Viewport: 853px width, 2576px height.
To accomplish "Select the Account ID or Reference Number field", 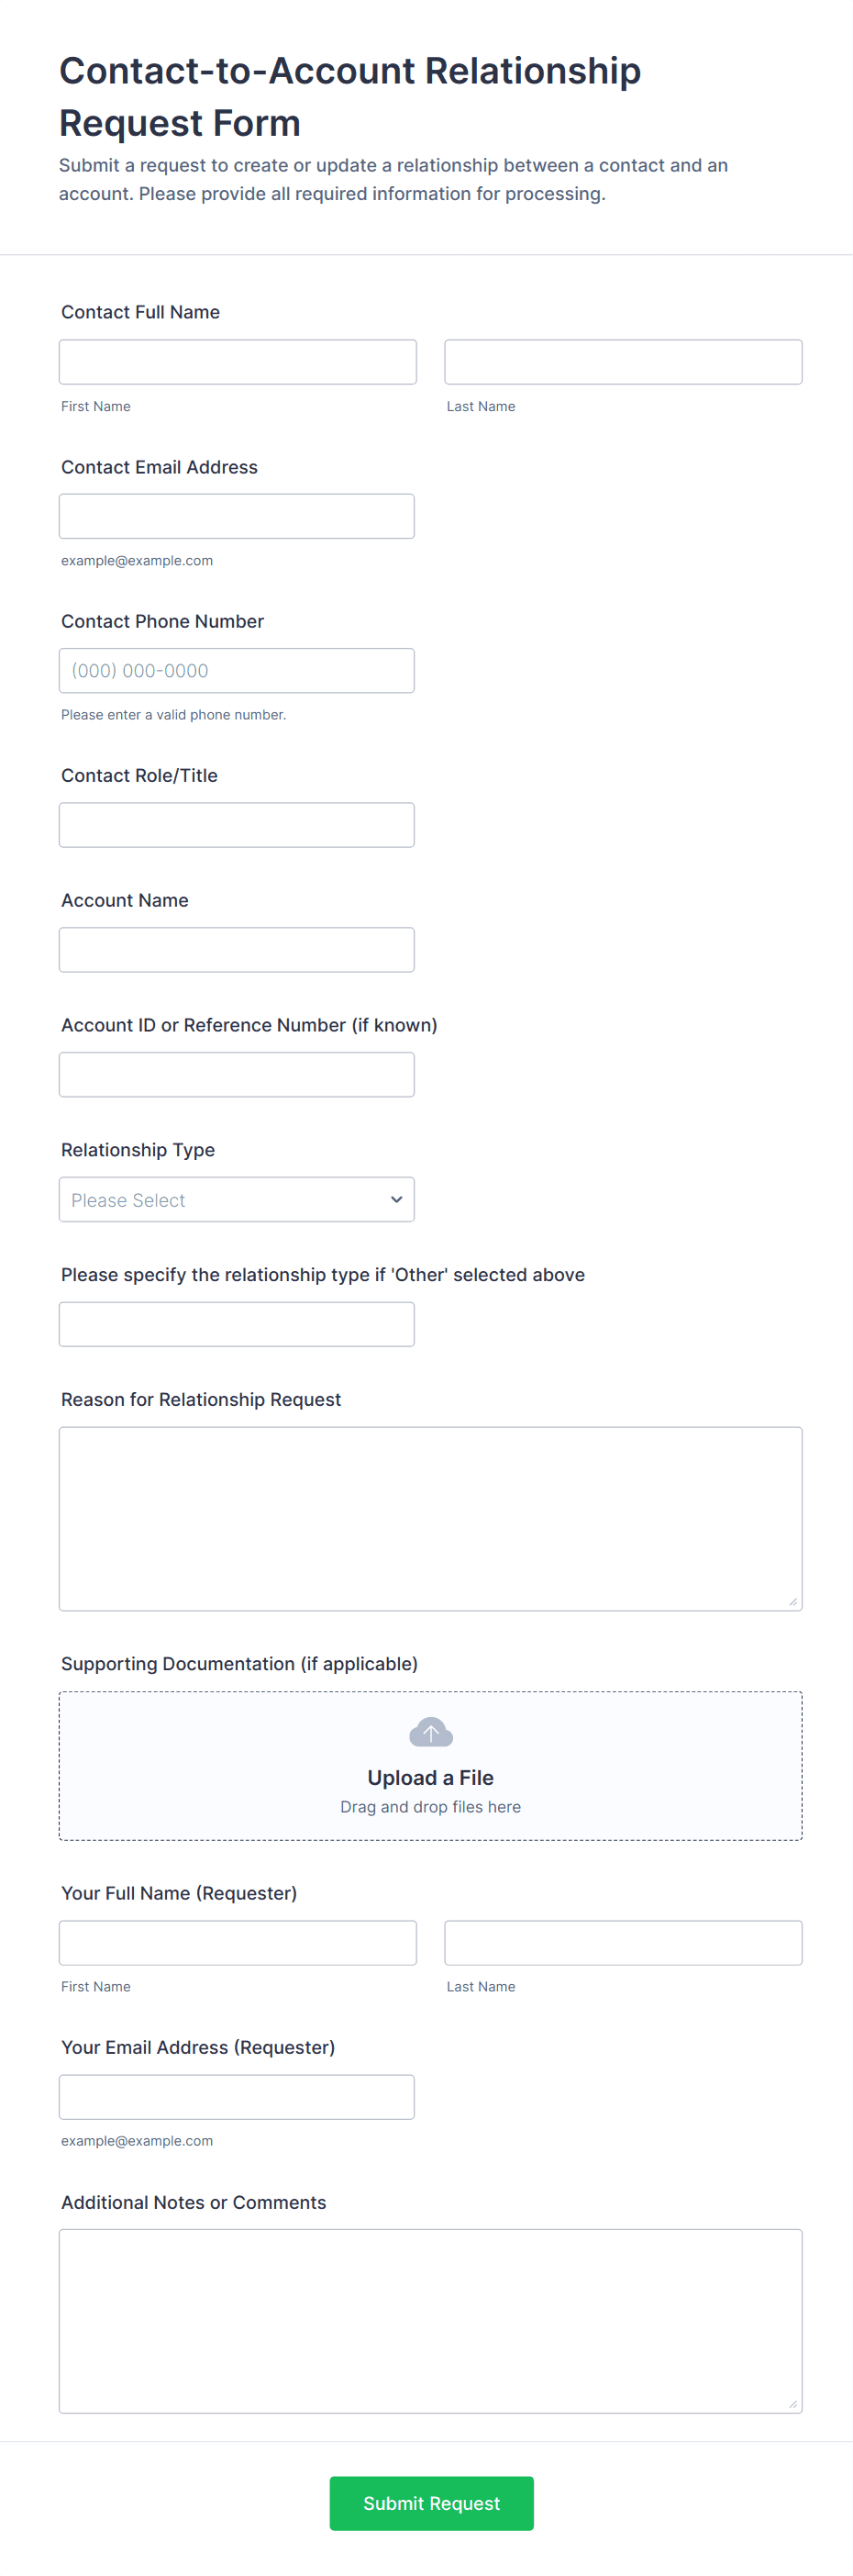I will (x=236, y=1074).
